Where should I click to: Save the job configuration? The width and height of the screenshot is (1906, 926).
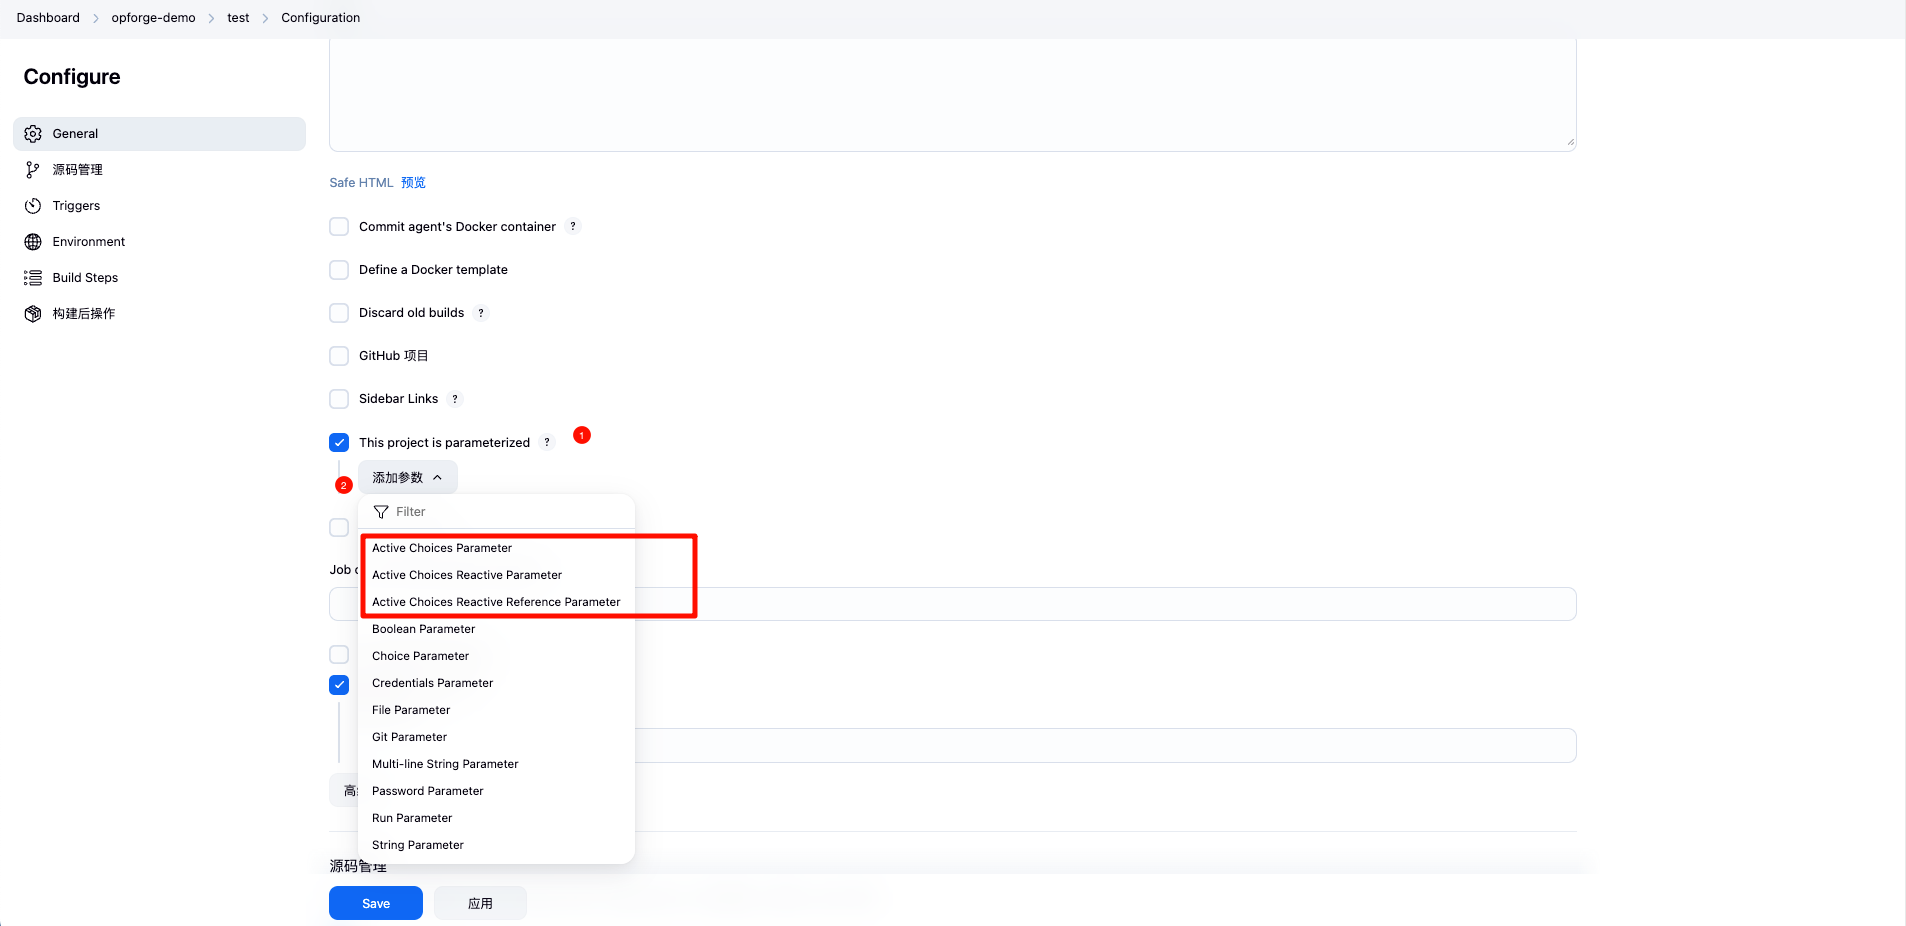(x=375, y=903)
